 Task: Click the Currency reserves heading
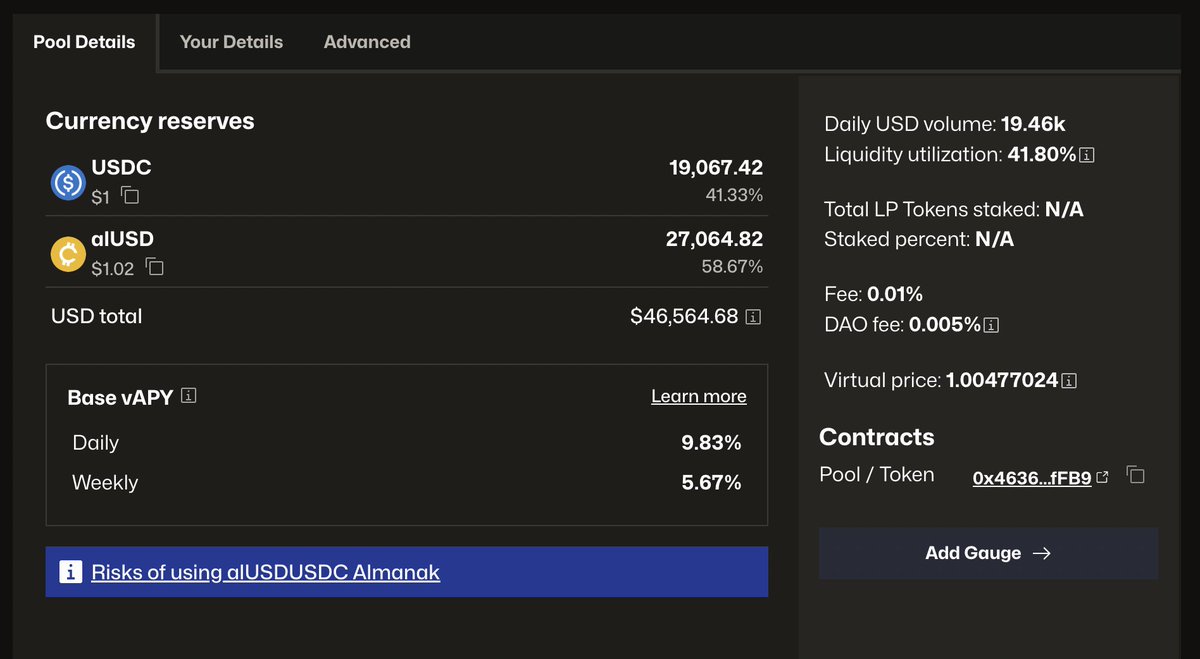tap(150, 121)
